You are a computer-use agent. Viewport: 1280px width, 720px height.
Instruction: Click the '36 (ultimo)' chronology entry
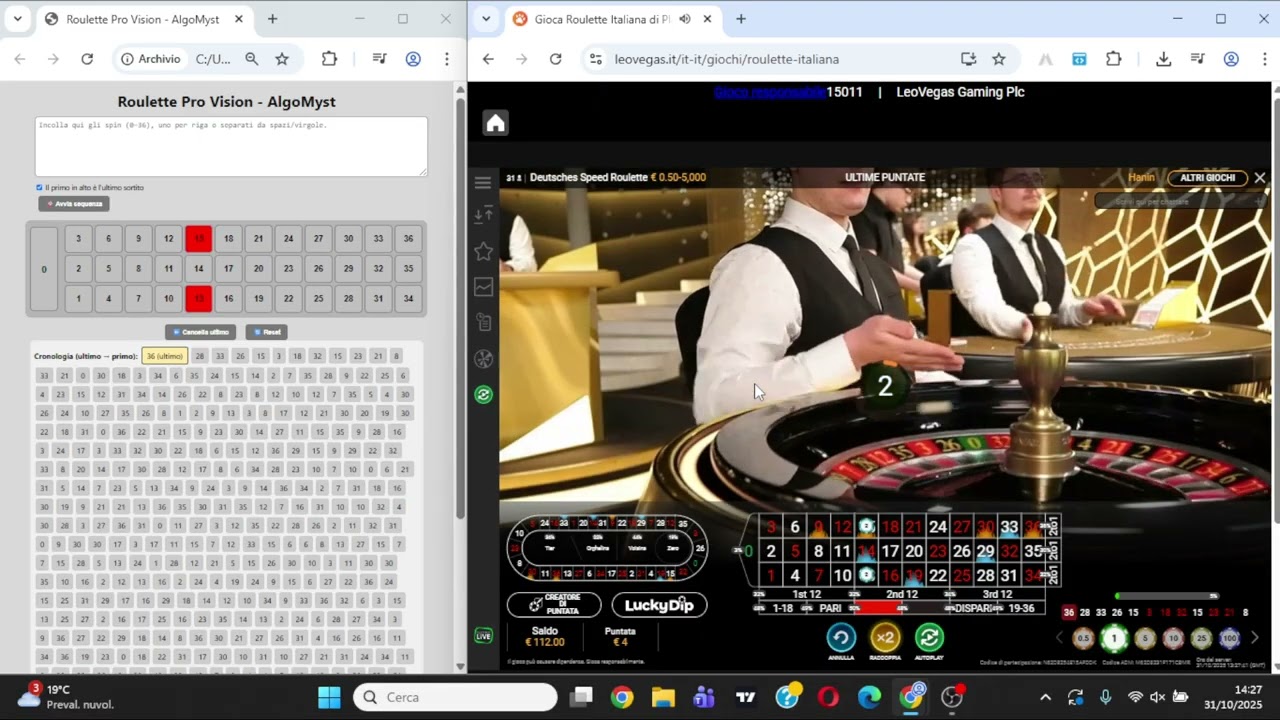tap(164, 356)
